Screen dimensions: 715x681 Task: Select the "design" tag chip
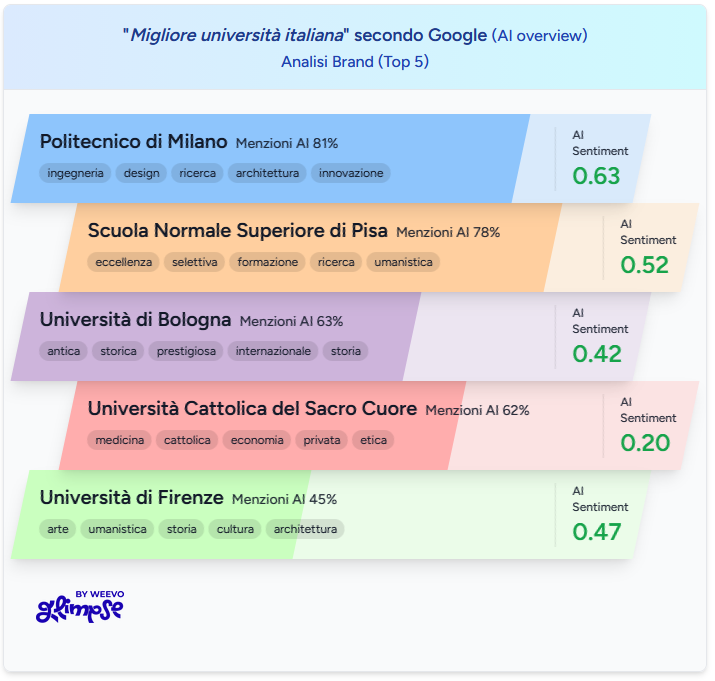(141, 173)
